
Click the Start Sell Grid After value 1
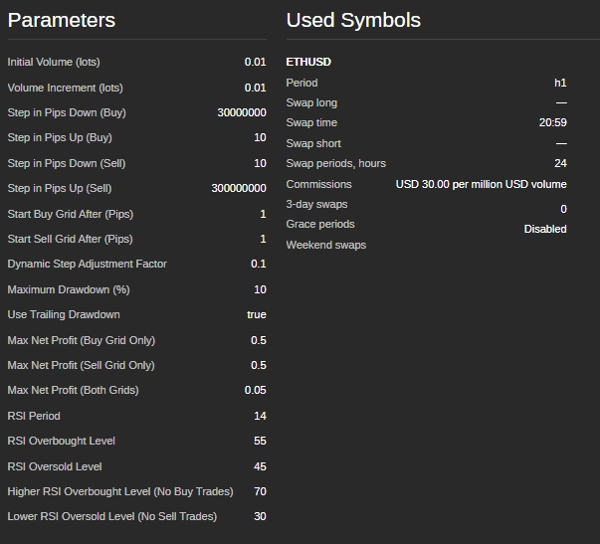pos(263,239)
